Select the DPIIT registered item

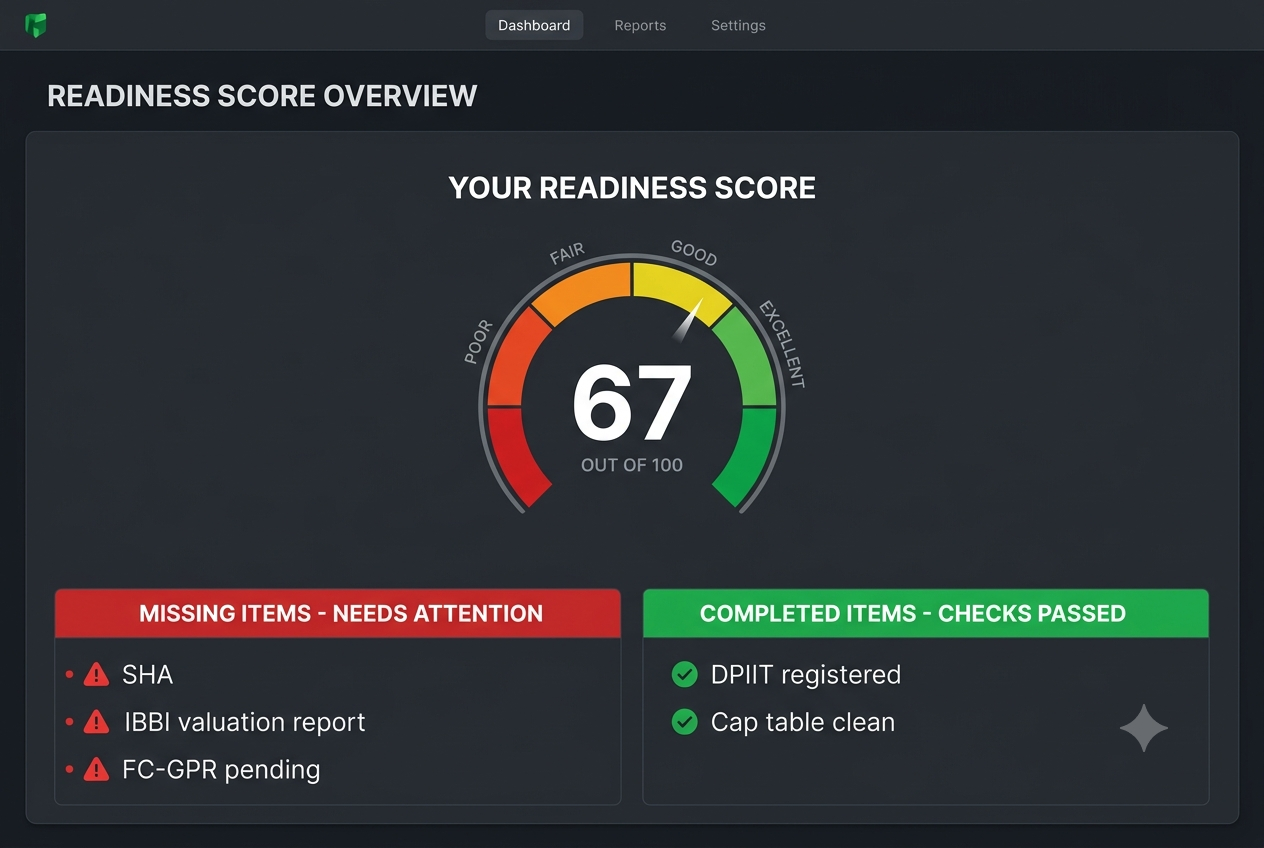[806, 675]
